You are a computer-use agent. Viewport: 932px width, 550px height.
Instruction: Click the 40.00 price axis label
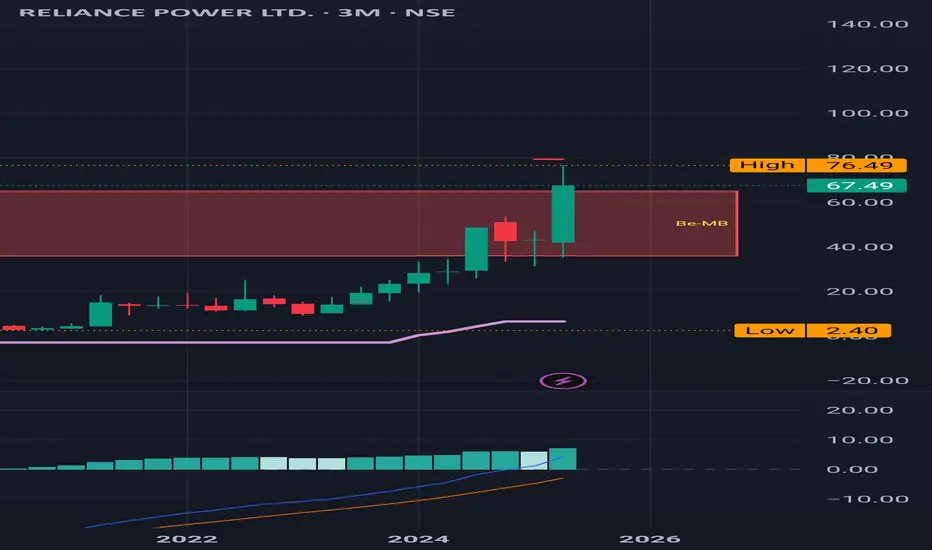[x=860, y=247]
